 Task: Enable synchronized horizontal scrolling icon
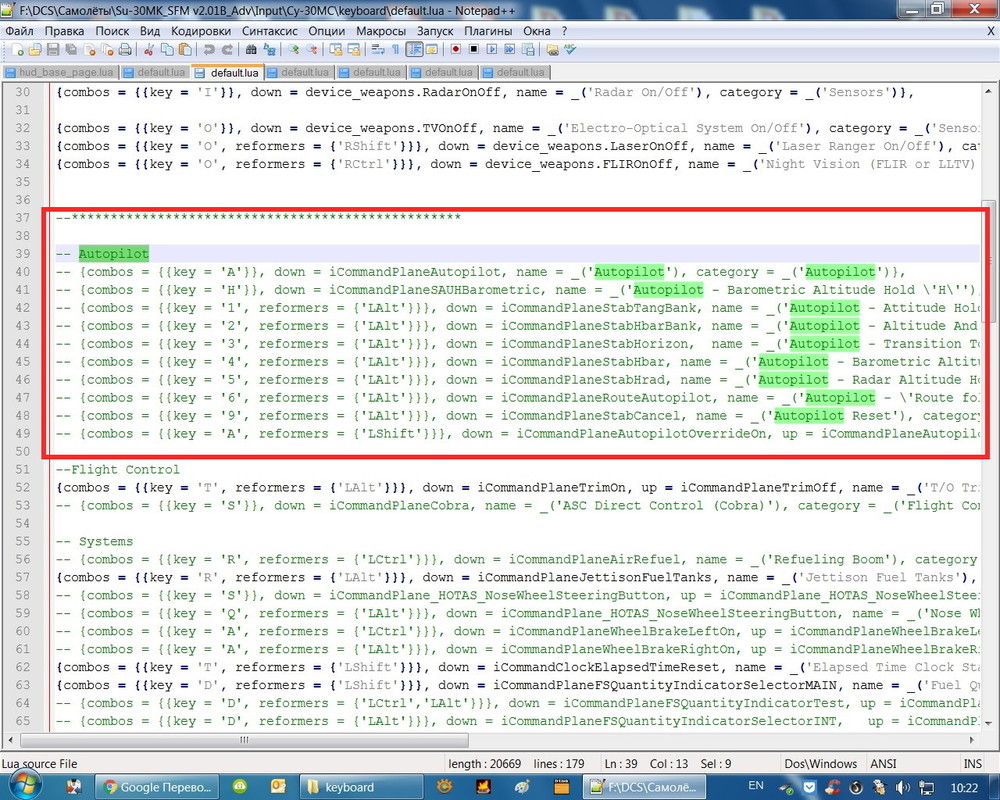click(x=353, y=49)
